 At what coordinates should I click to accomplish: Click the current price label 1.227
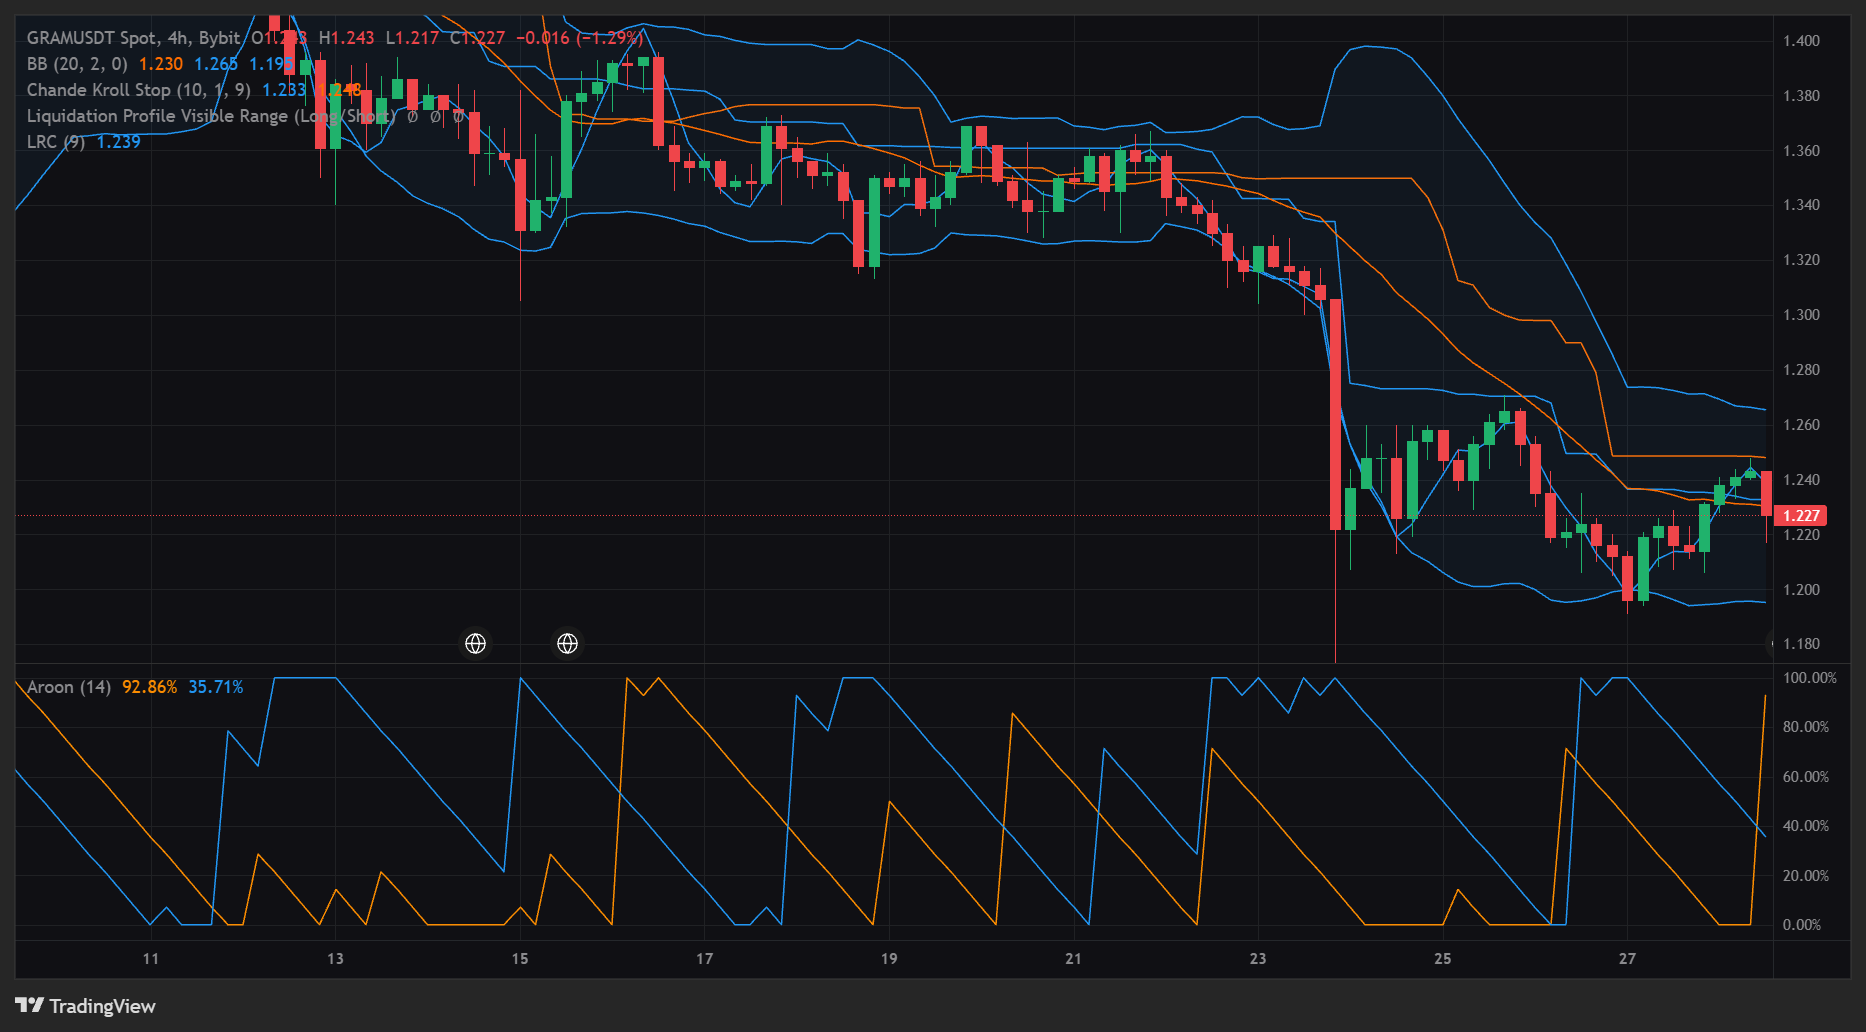pos(1801,516)
